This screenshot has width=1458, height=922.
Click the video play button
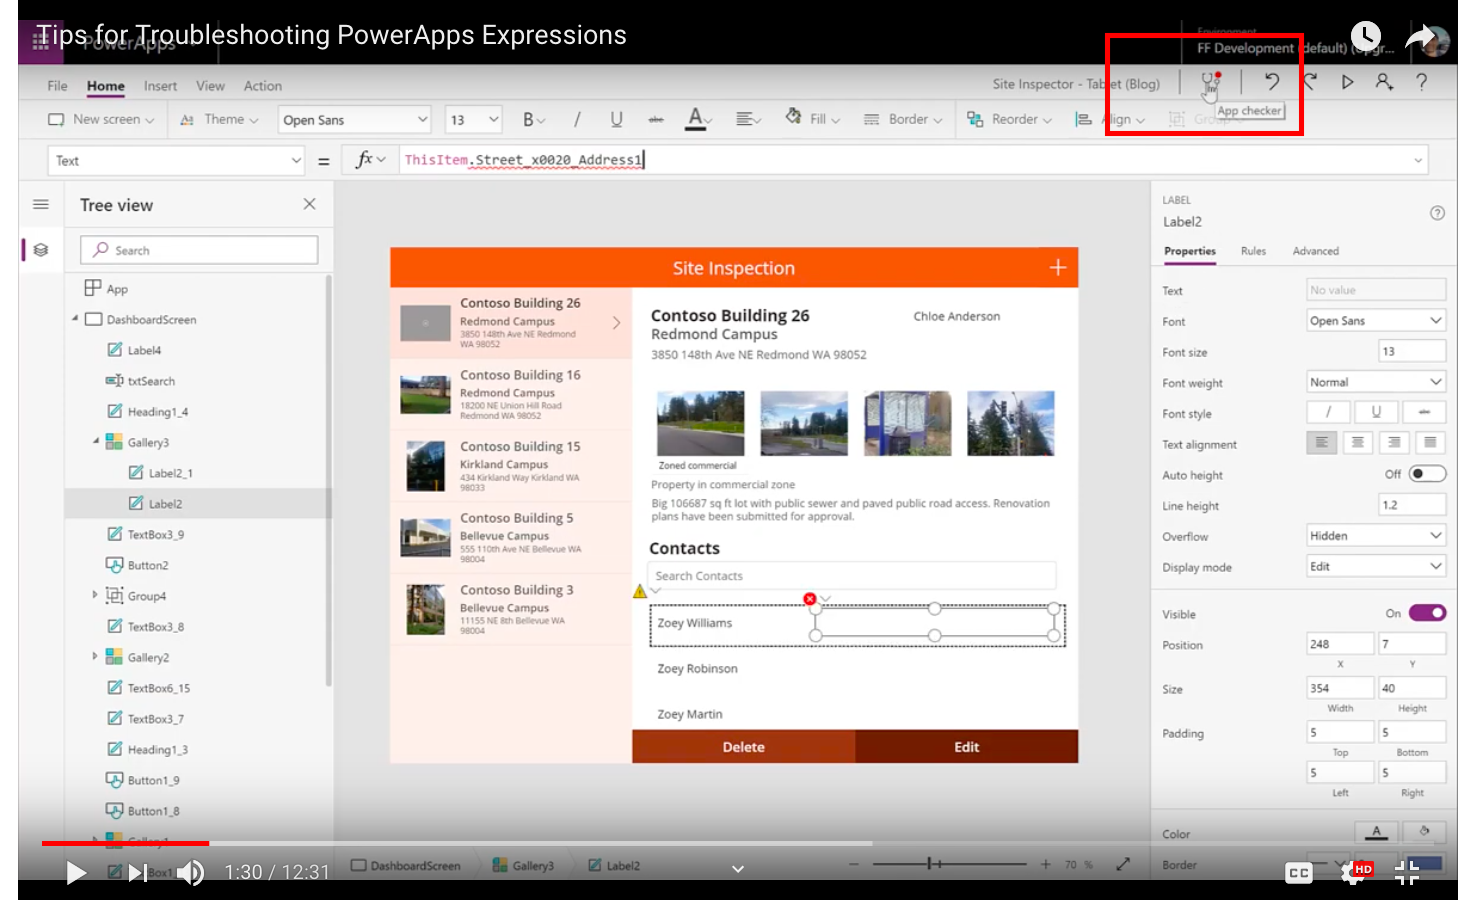[x=75, y=873]
